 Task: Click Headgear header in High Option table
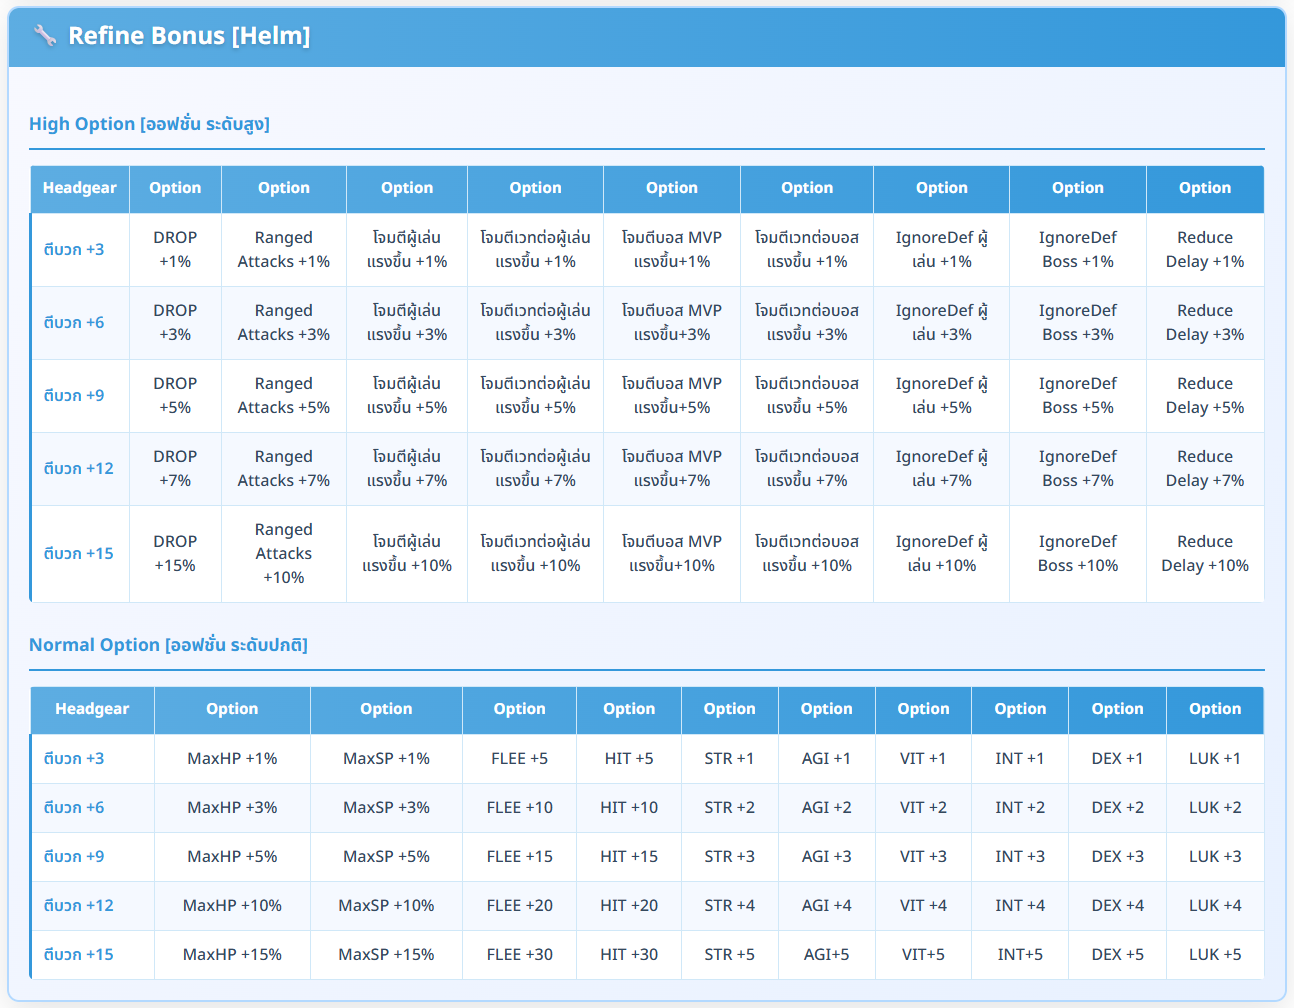click(80, 188)
